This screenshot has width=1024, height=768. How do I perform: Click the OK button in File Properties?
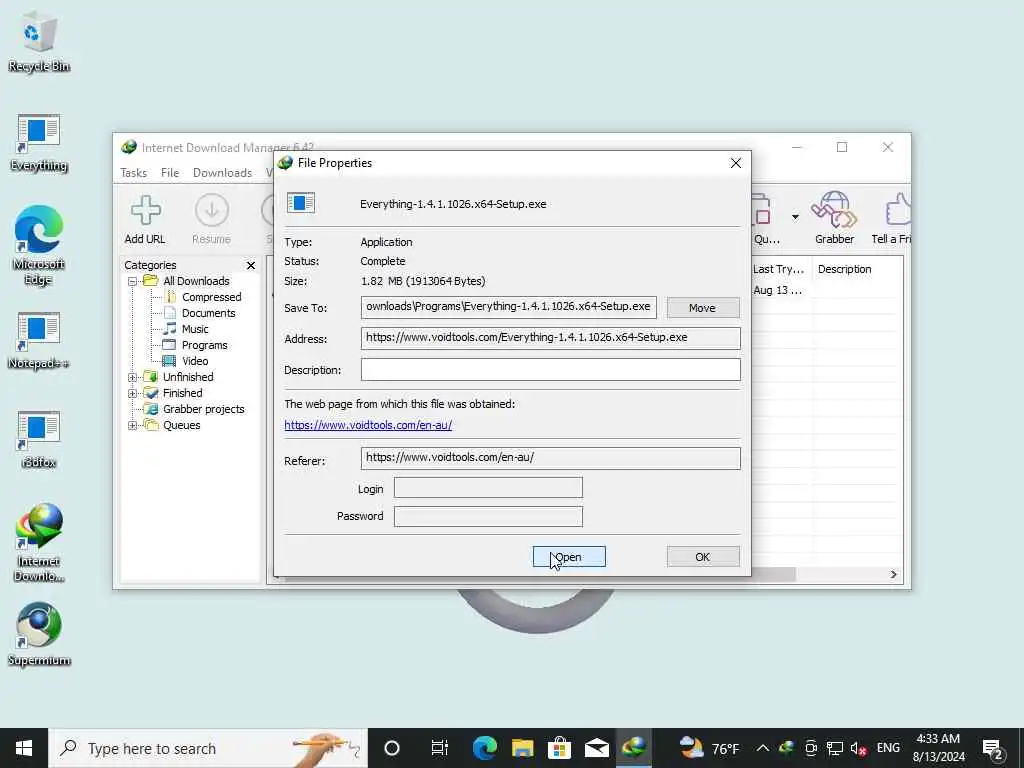click(703, 557)
